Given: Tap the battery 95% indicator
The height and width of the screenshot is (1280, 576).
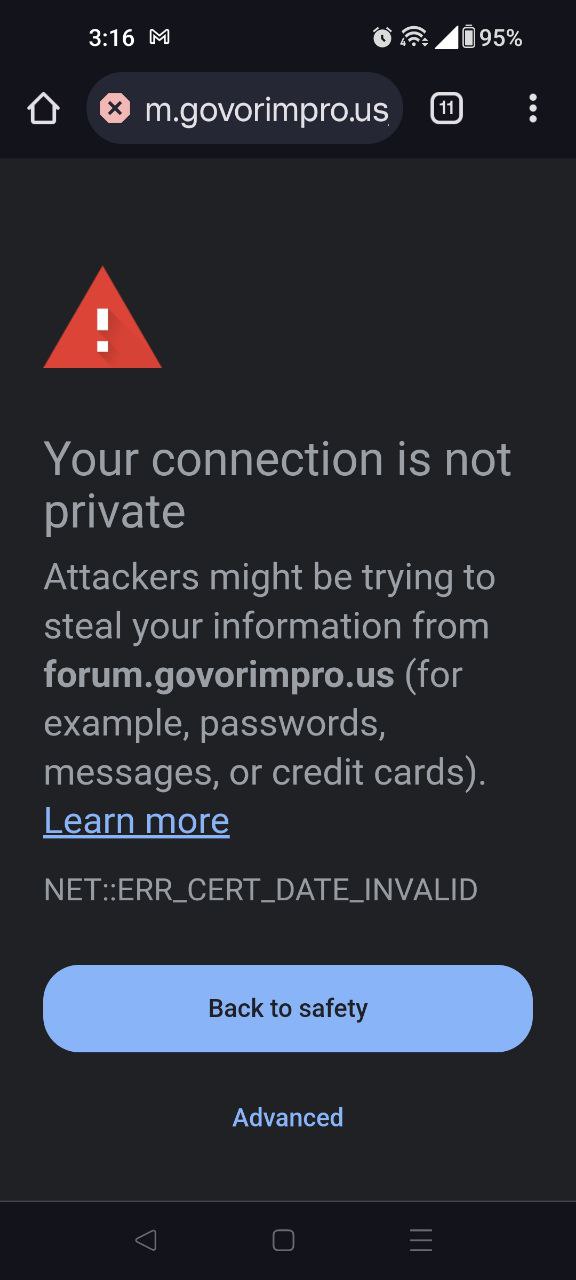Looking at the screenshot, I should 491,38.
